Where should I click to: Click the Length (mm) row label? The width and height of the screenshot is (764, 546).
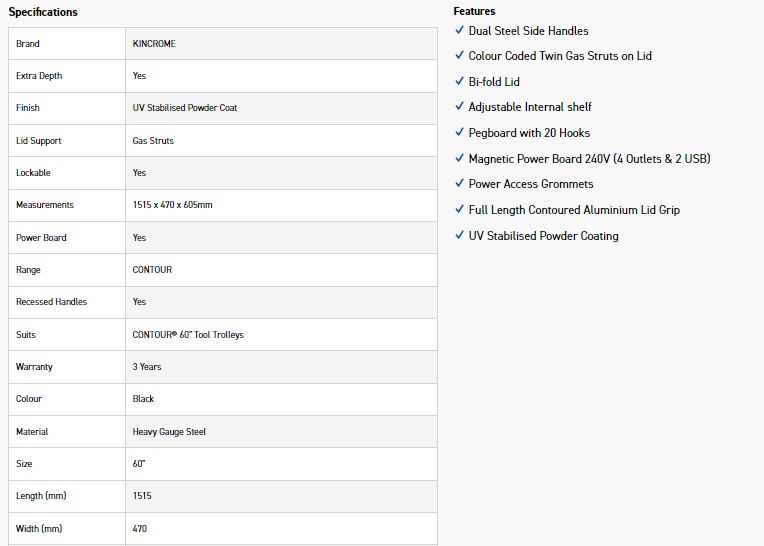[41, 496]
